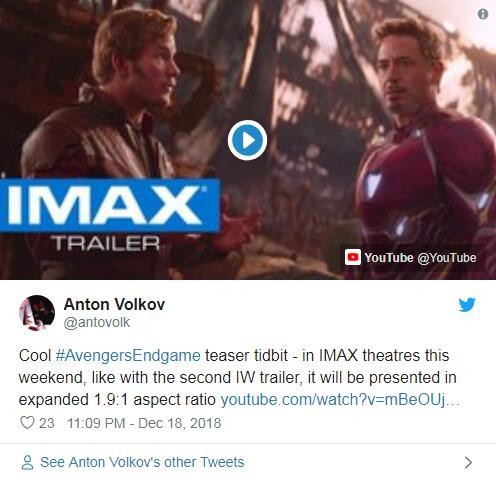The width and height of the screenshot is (496, 480).
Task: Click the person icon beside See other Tweets
Action: [27, 462]
